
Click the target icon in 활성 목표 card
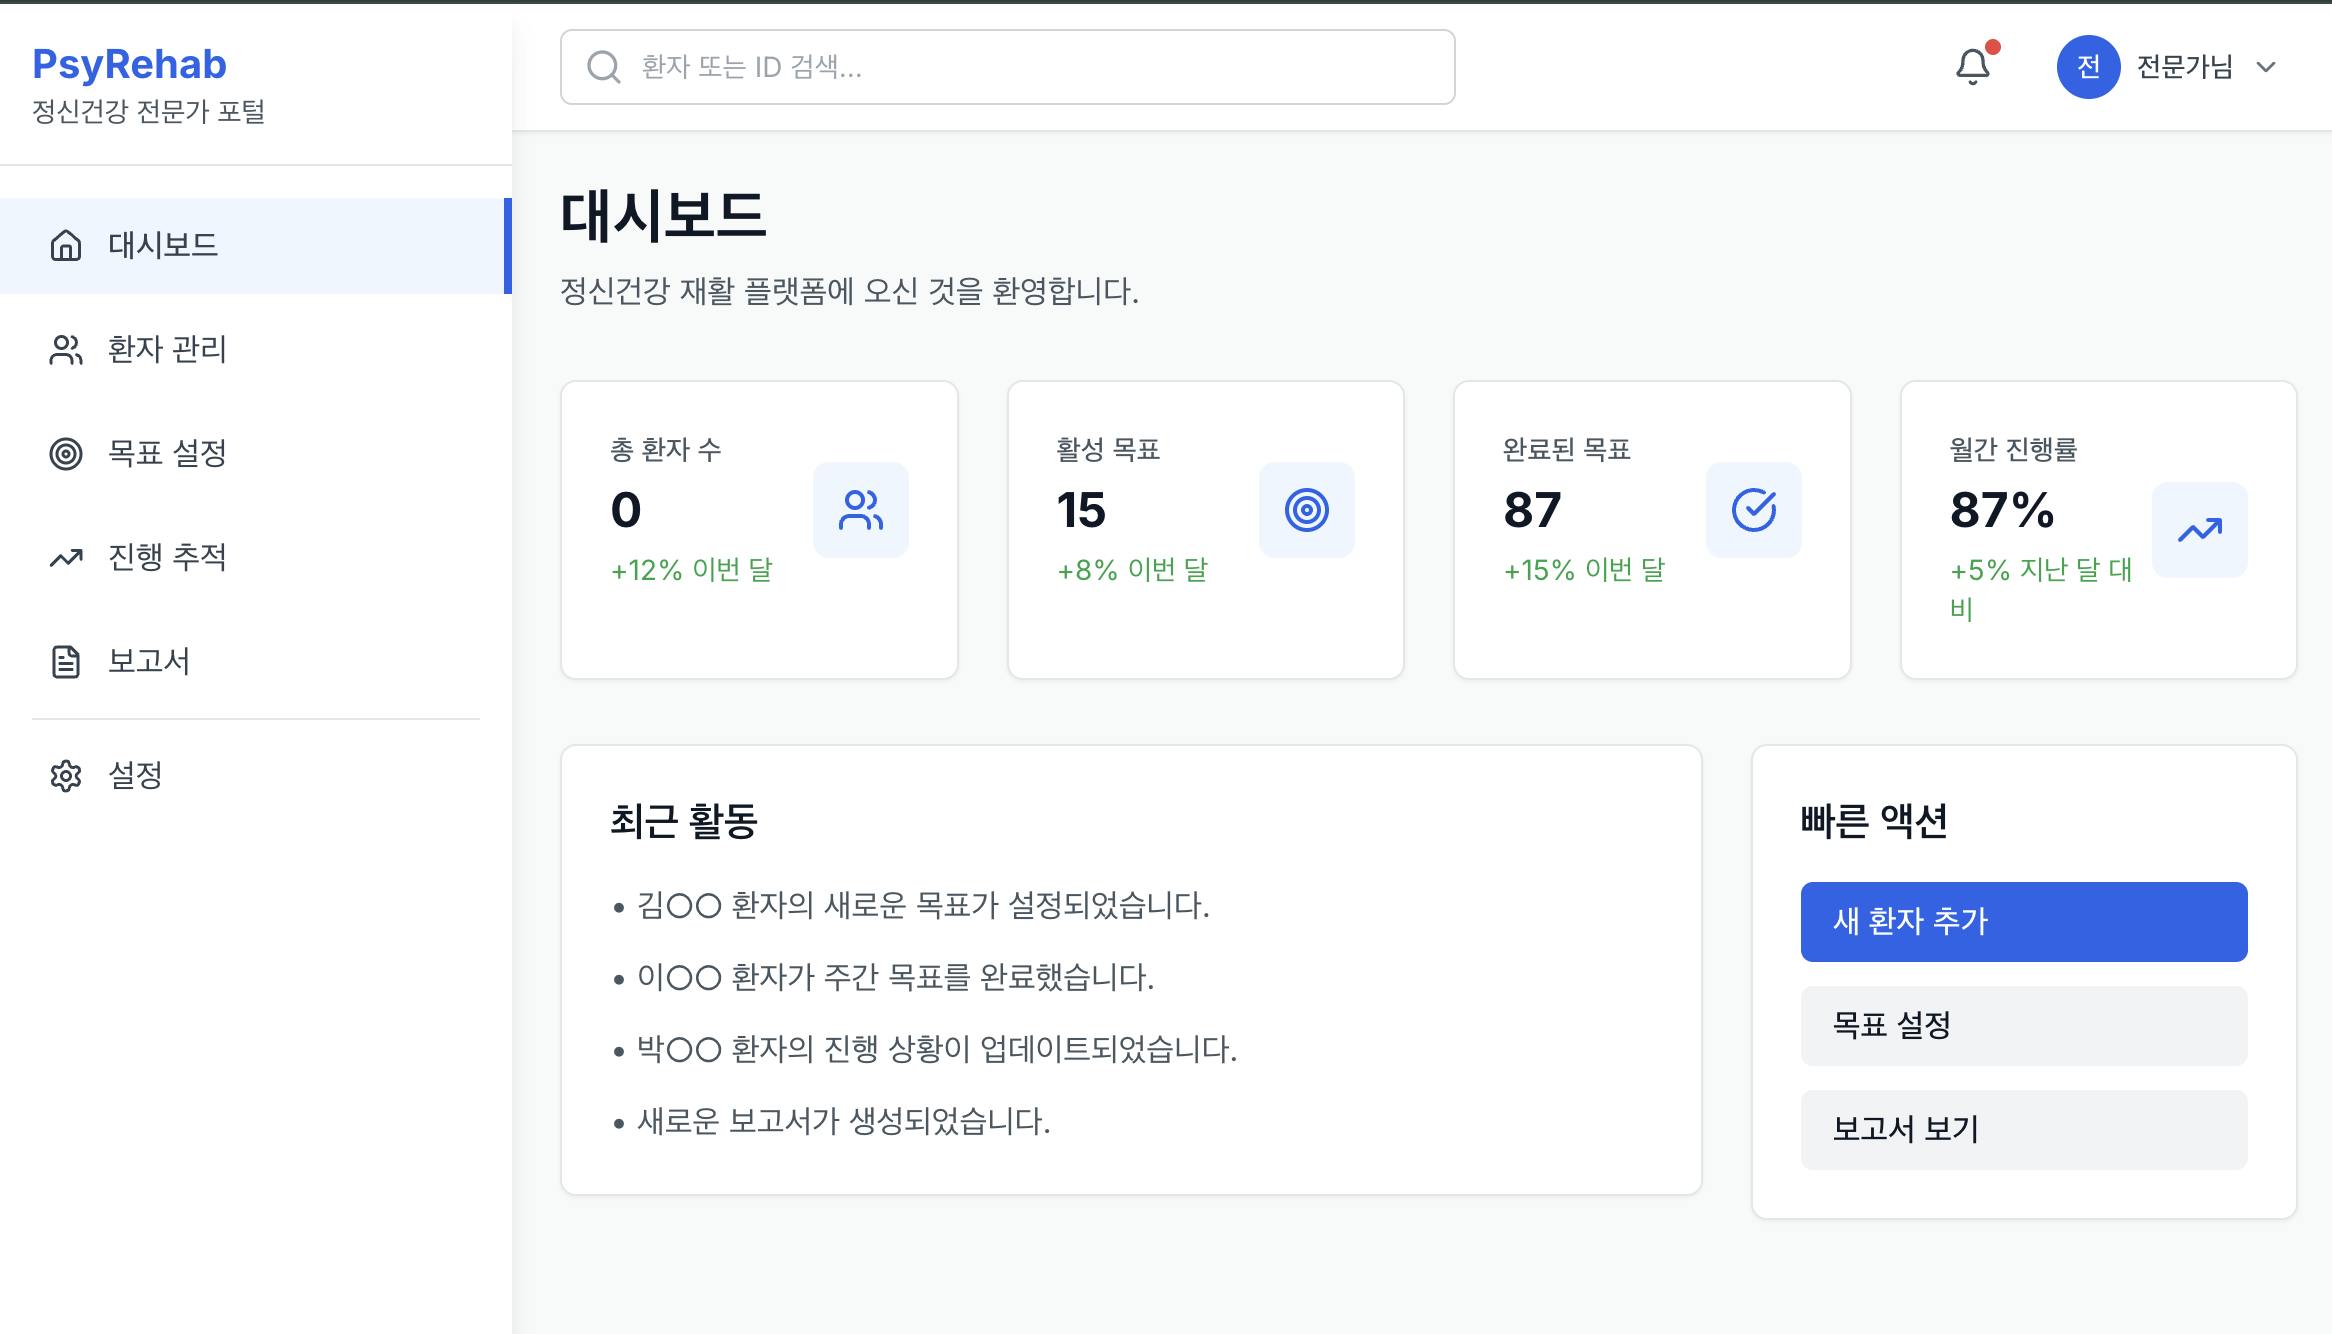[x=1307, y=510]
